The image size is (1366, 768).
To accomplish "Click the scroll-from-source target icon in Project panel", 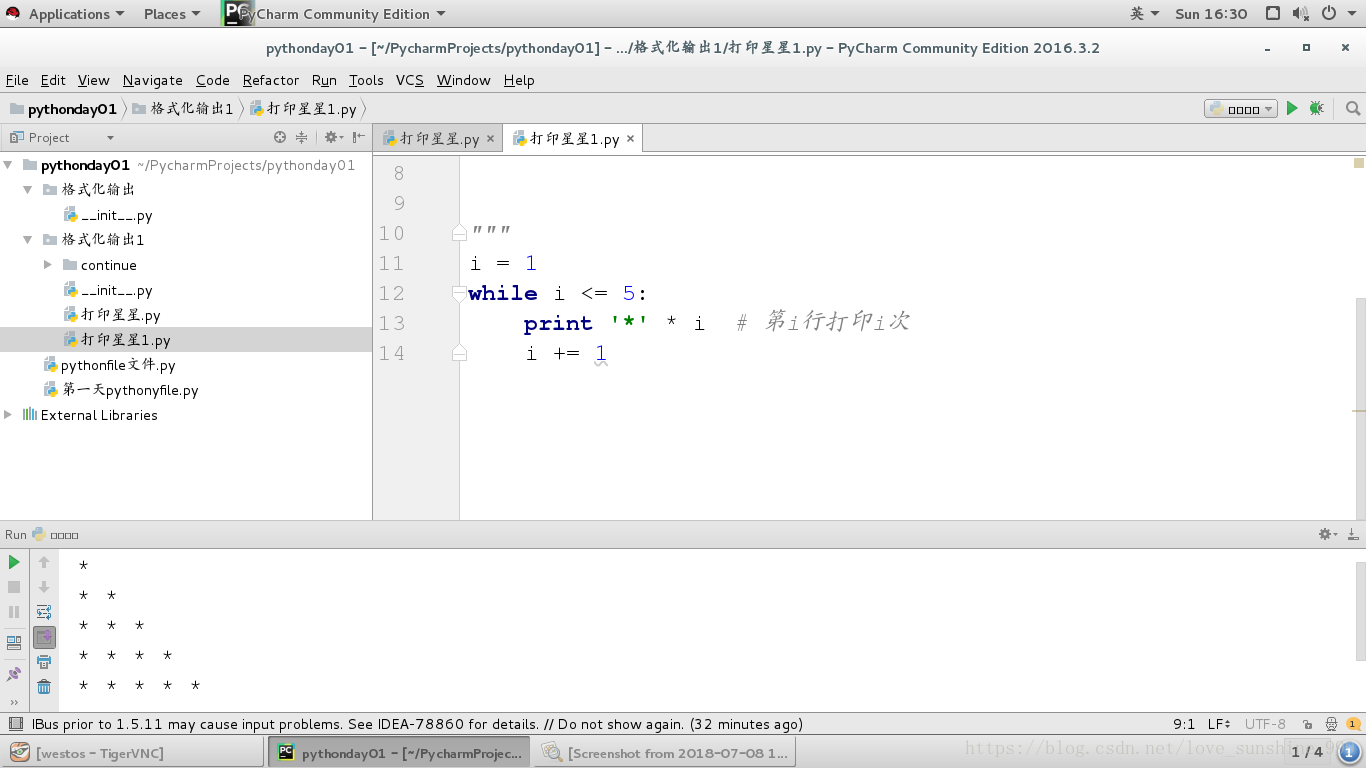I will 280,137.
